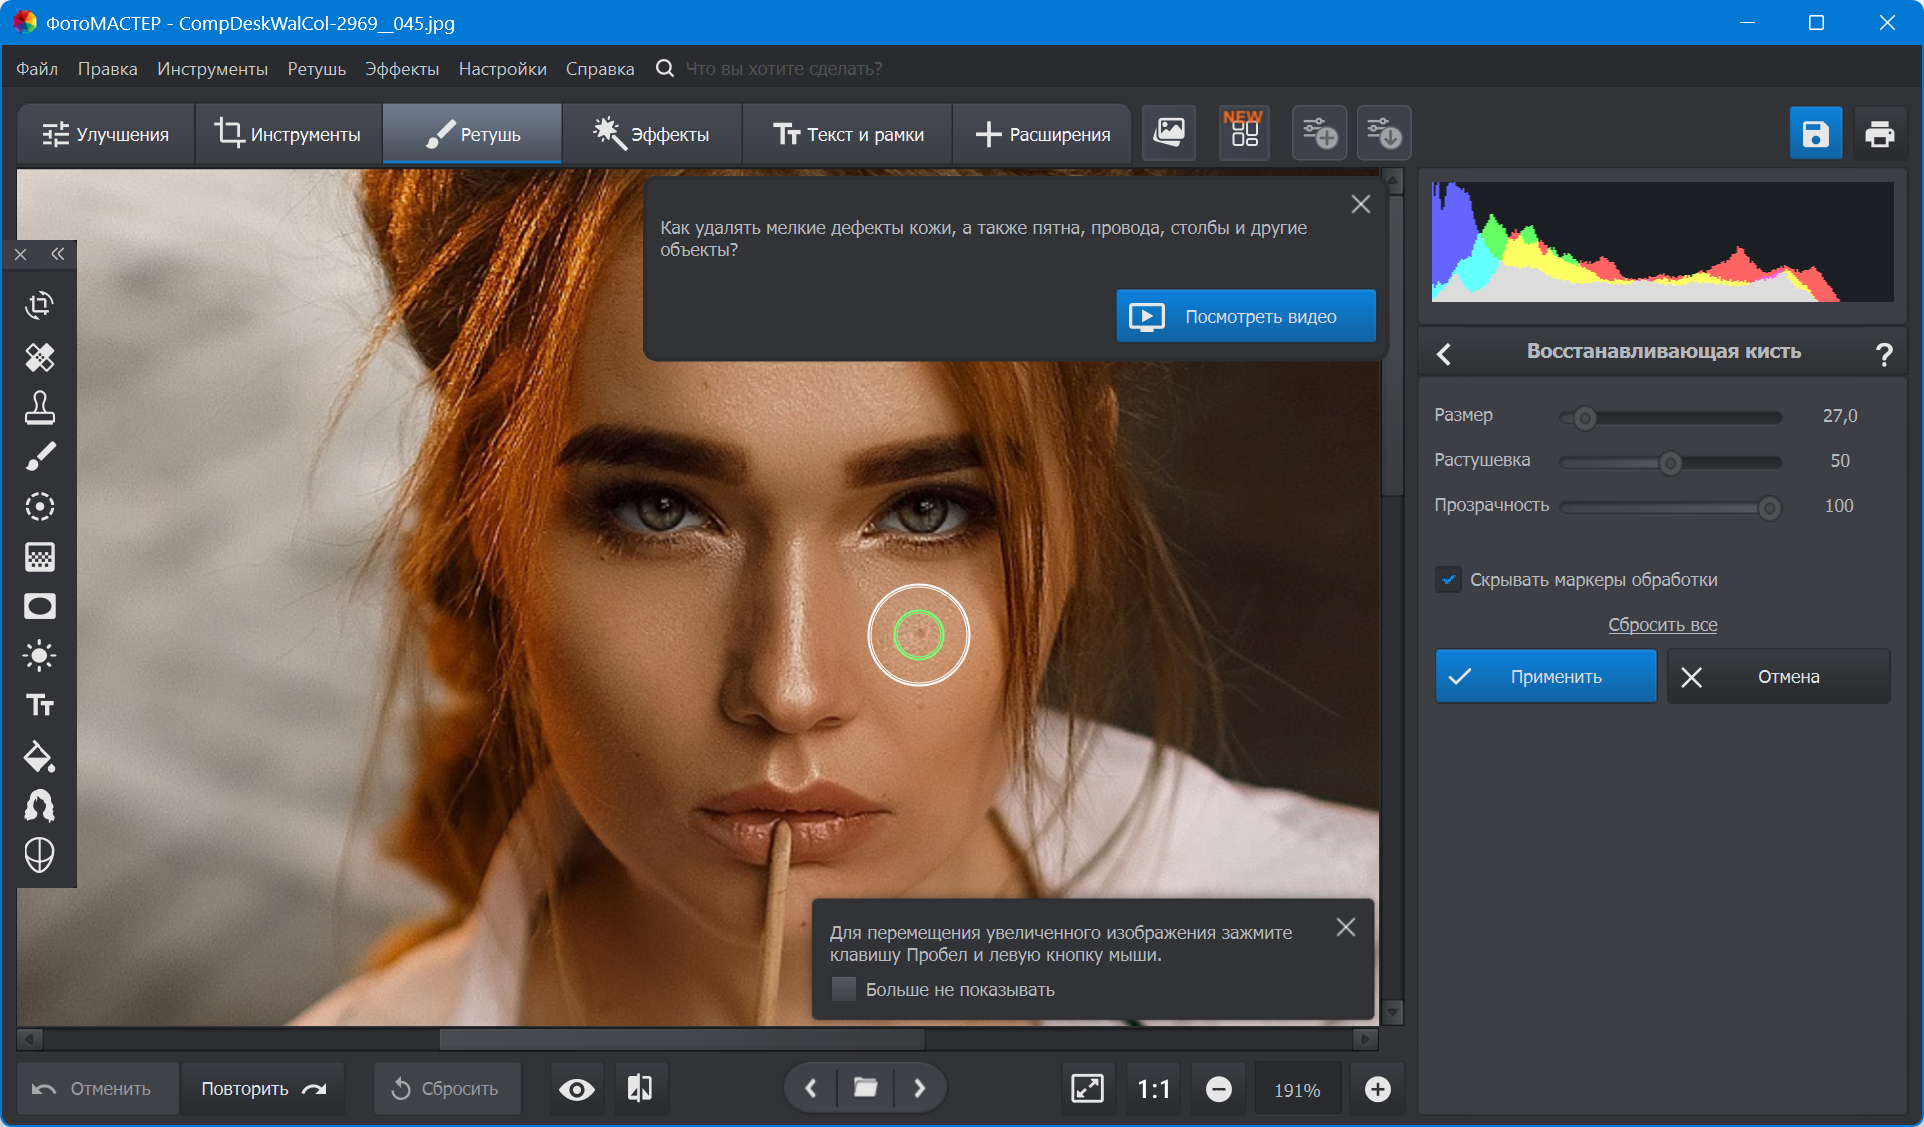Click the Растушевка slider handle
Image resolution: width=1924 pixels, height=1127 pixels.
1670,463
